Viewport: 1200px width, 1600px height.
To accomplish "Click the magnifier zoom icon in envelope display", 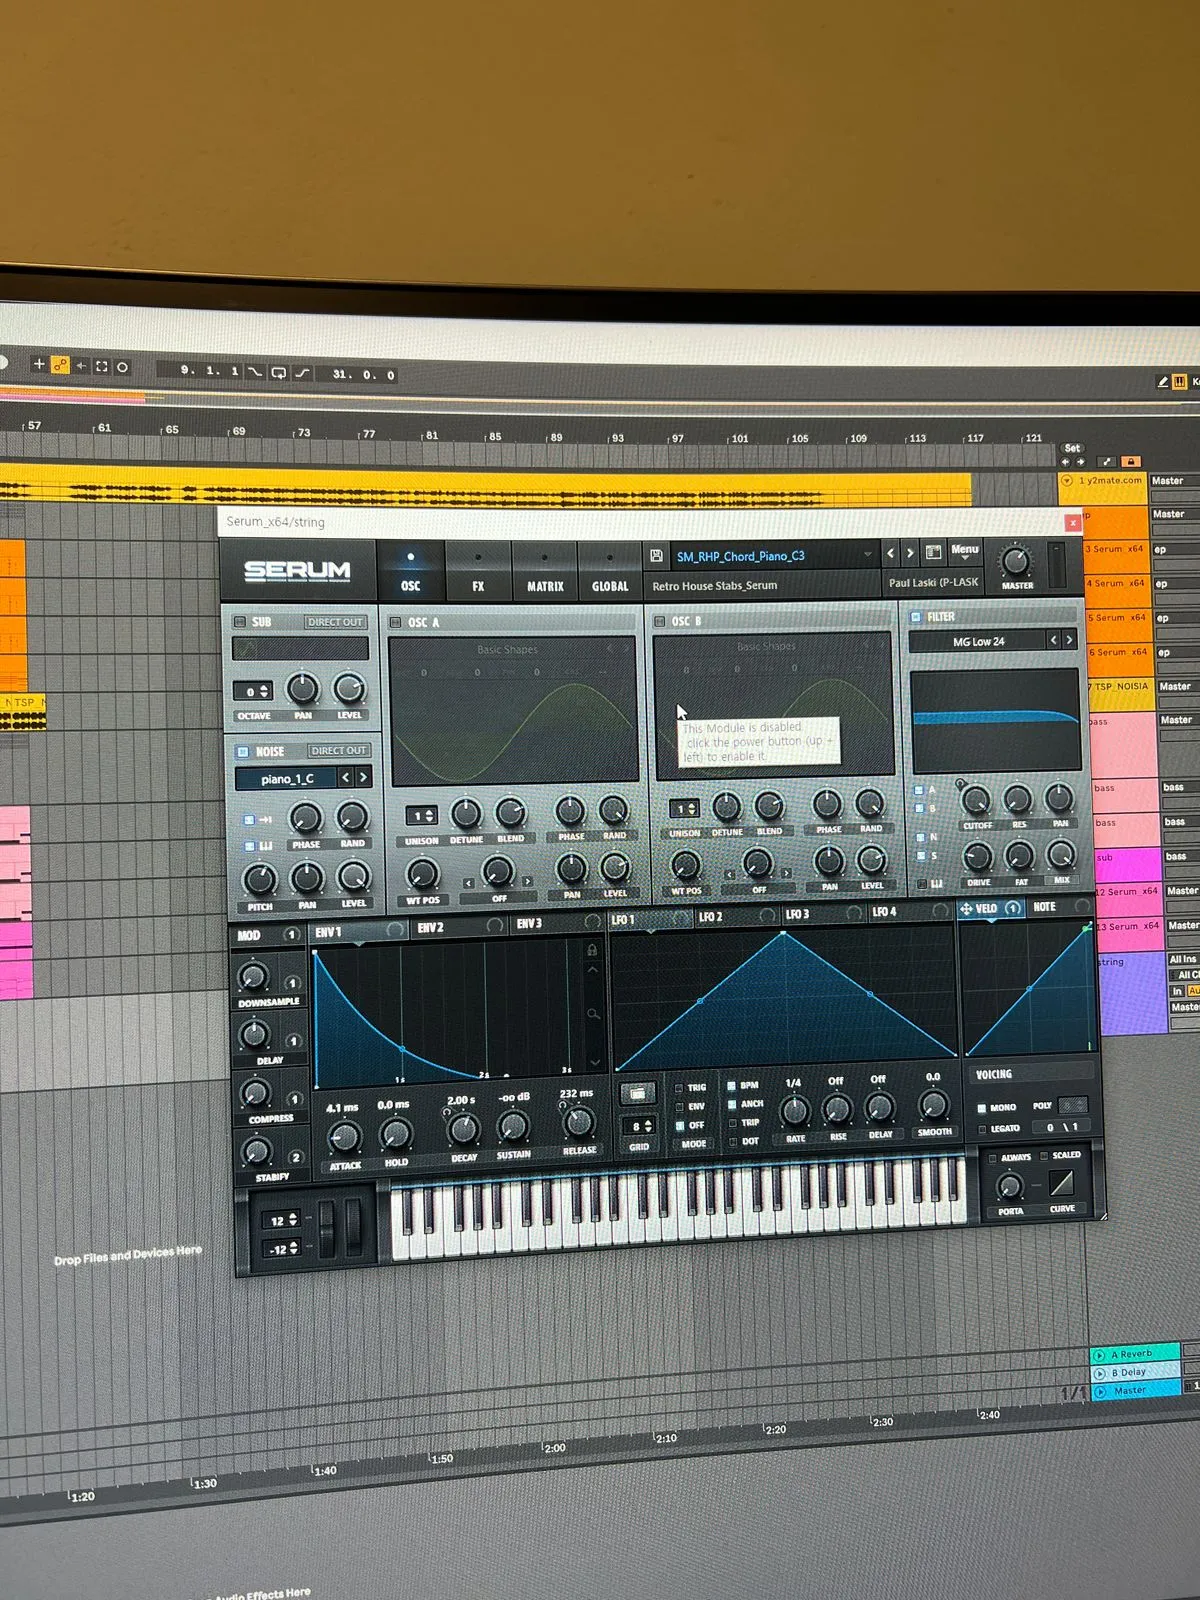I will pos(593,1014).
